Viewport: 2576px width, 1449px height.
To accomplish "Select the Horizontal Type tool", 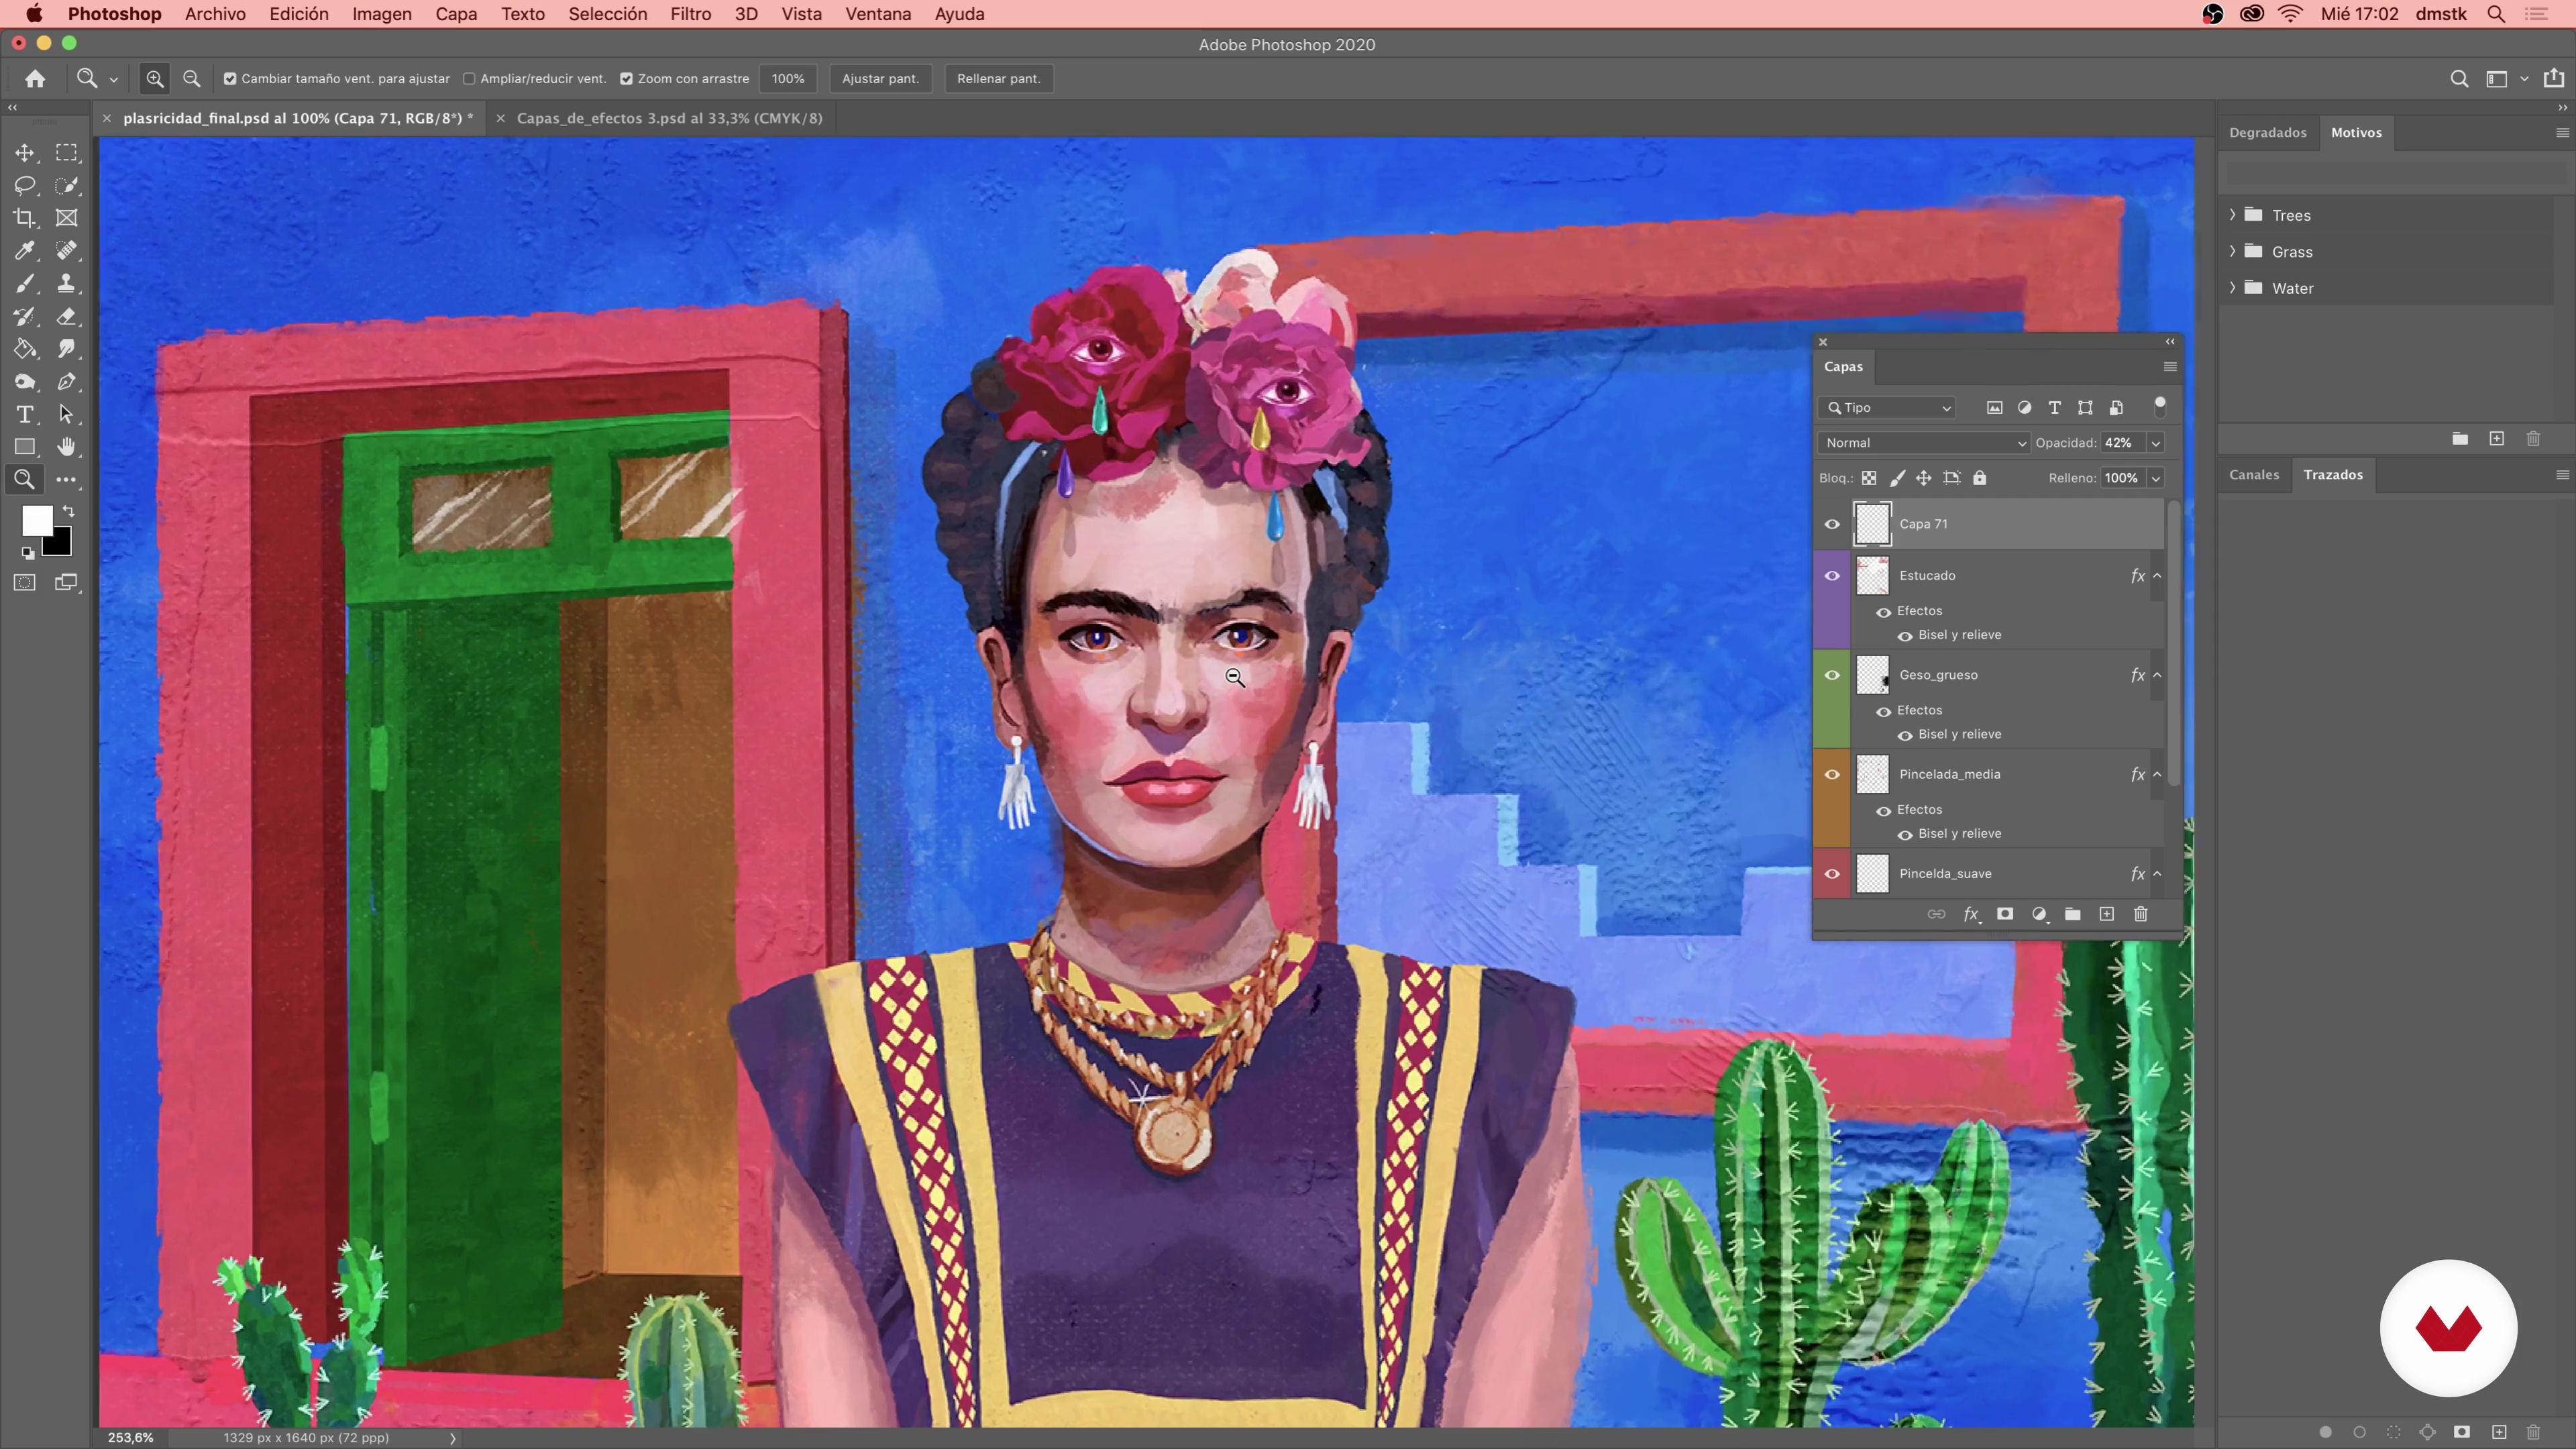I will pyautogui.click(x=24, y=414).
